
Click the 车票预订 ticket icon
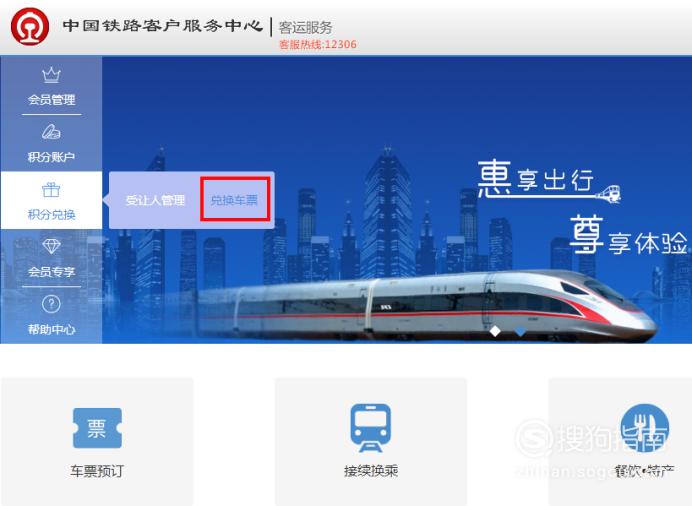click(97, 428)
